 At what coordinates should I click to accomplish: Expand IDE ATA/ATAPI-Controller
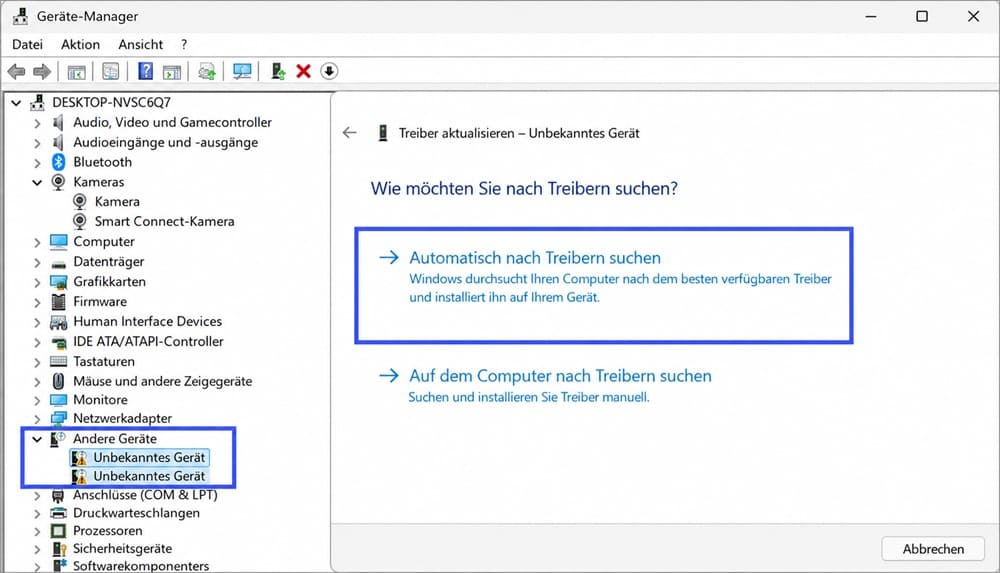click(37, 343)
